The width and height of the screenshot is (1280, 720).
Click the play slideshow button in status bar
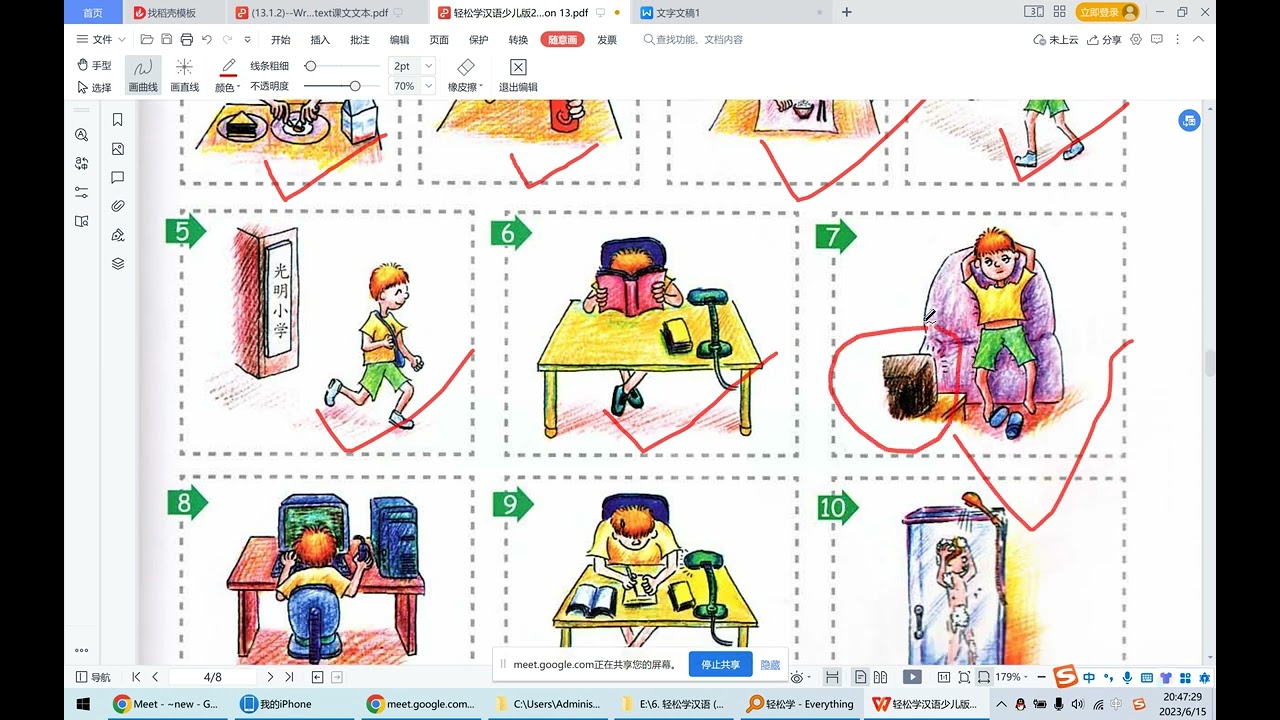tap(912, 677)
